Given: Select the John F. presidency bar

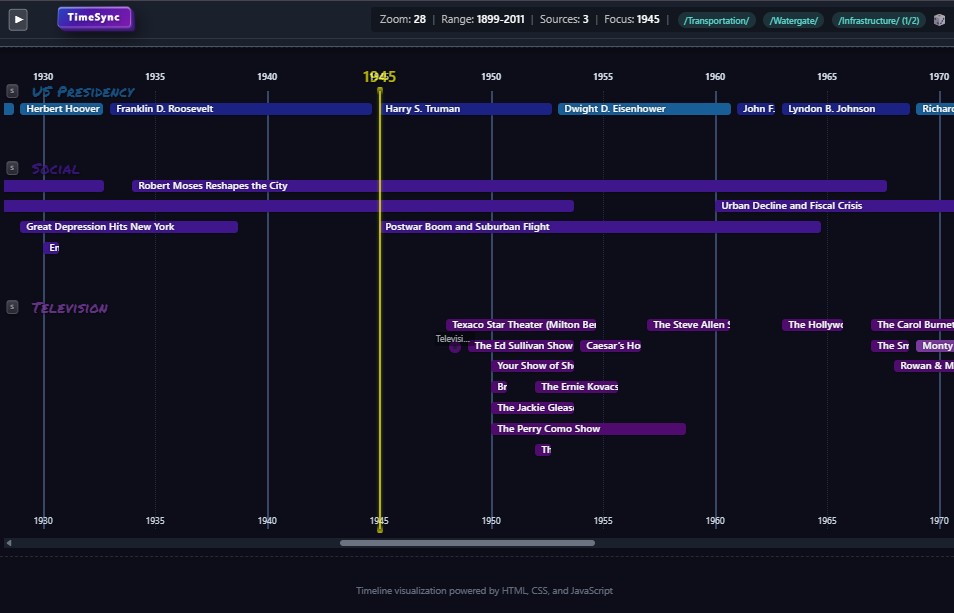Looking at the screenshot, I should click(x=756, y=109).
